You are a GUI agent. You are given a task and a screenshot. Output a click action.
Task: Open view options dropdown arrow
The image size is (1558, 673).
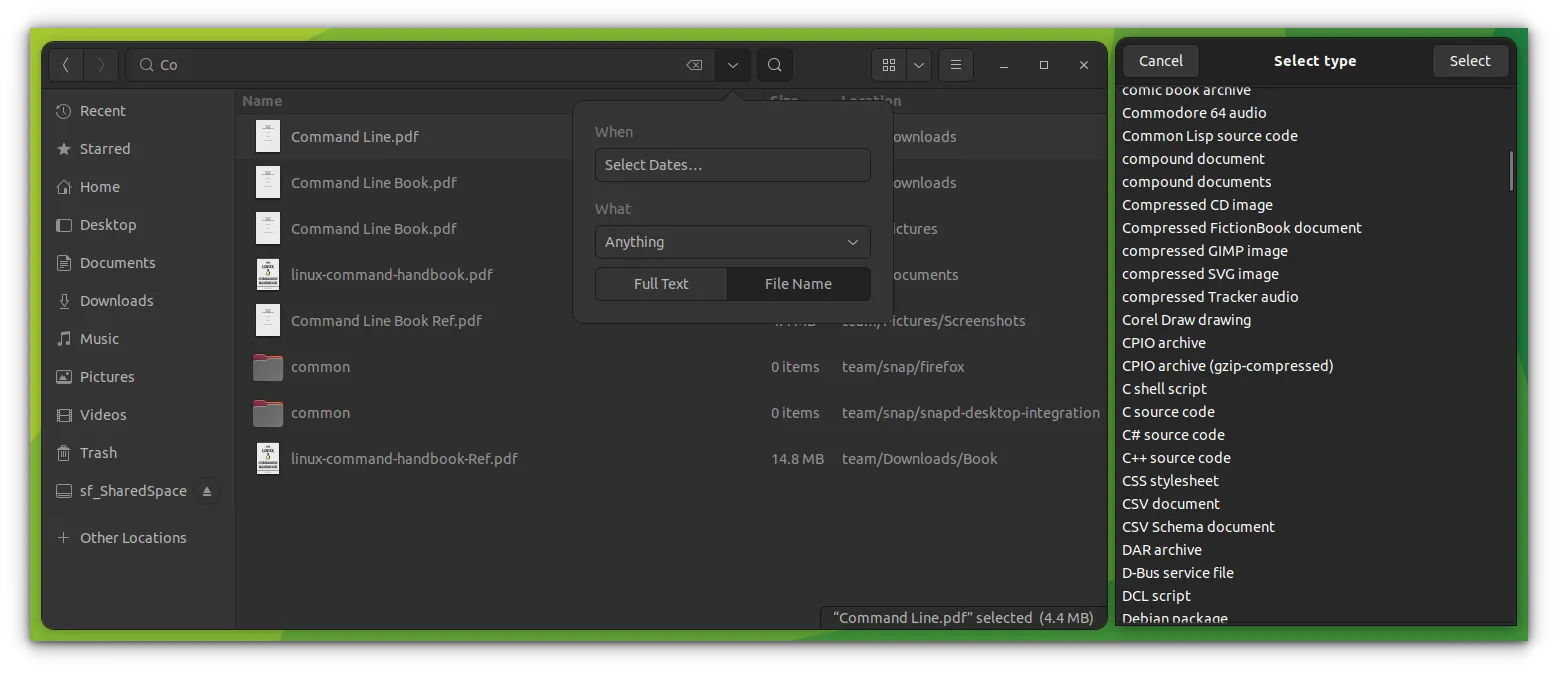click(918, 65)
